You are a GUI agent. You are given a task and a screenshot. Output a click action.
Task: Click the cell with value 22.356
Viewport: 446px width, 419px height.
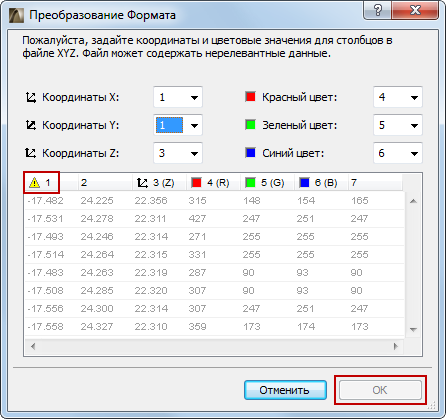coord(151,201)
